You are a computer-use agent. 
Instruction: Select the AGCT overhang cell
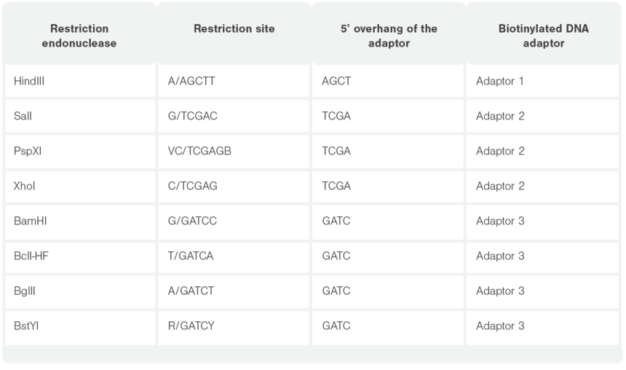pyautogui.click(x=388, y=81)
